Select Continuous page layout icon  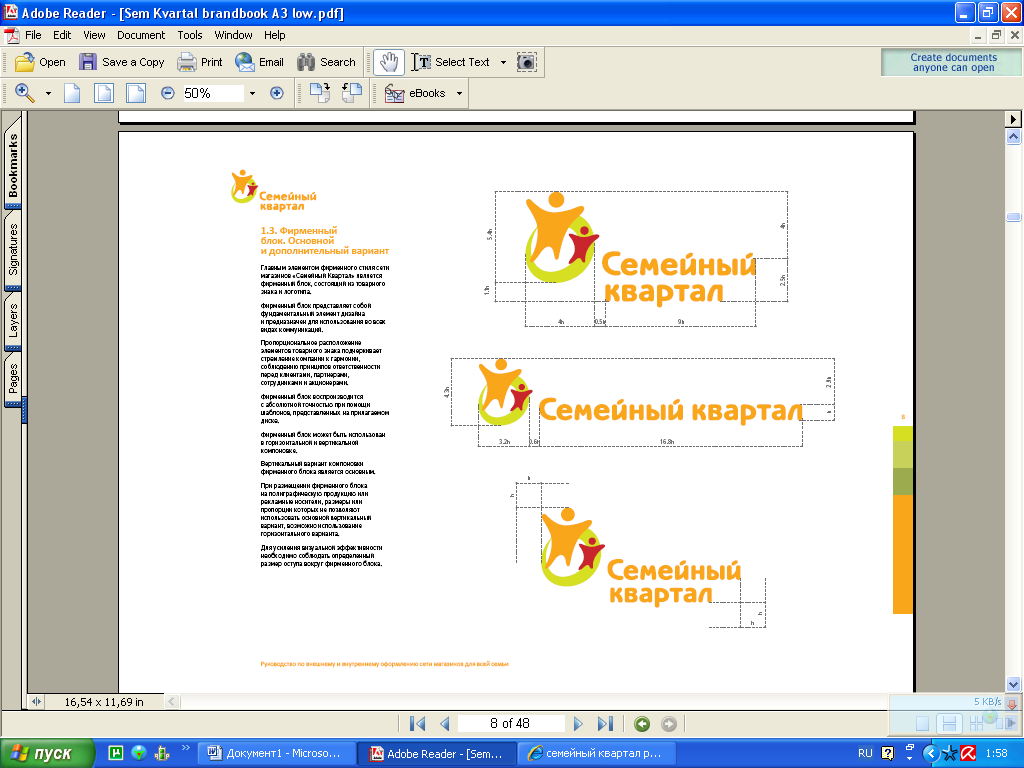[949, 723]
